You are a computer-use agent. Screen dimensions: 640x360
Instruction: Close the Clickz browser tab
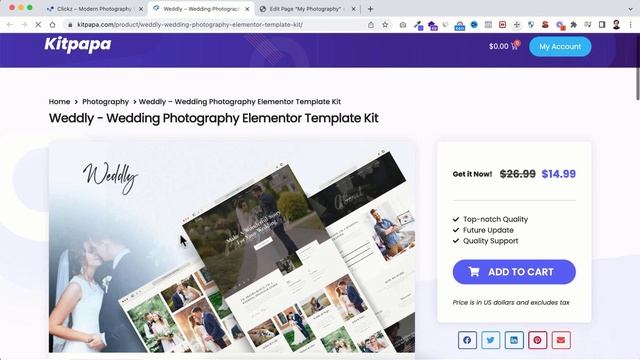141,9
